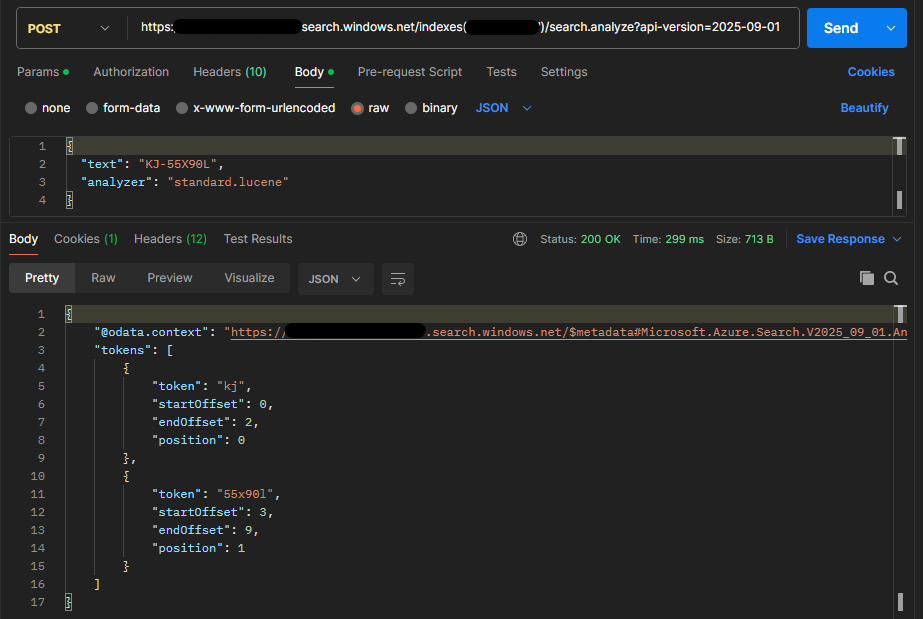This screenshot has height=619, width=923.
Task: Copy the response body with copy icon
Action: 867,278
